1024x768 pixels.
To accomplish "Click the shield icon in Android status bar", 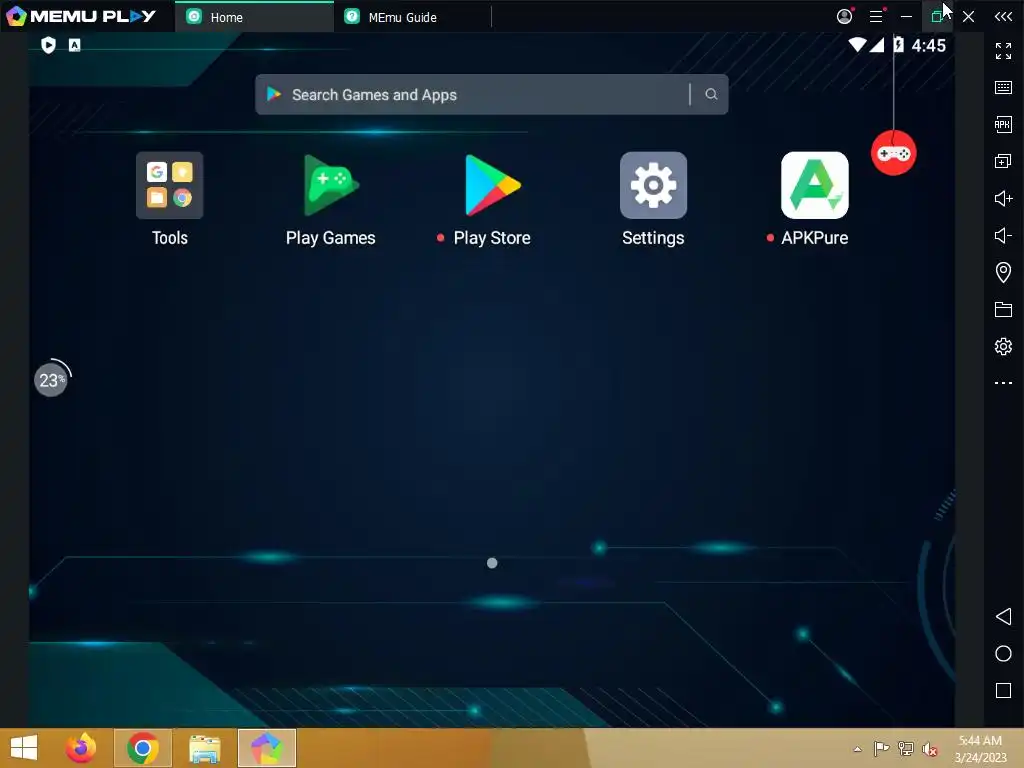I will (48, 45).
